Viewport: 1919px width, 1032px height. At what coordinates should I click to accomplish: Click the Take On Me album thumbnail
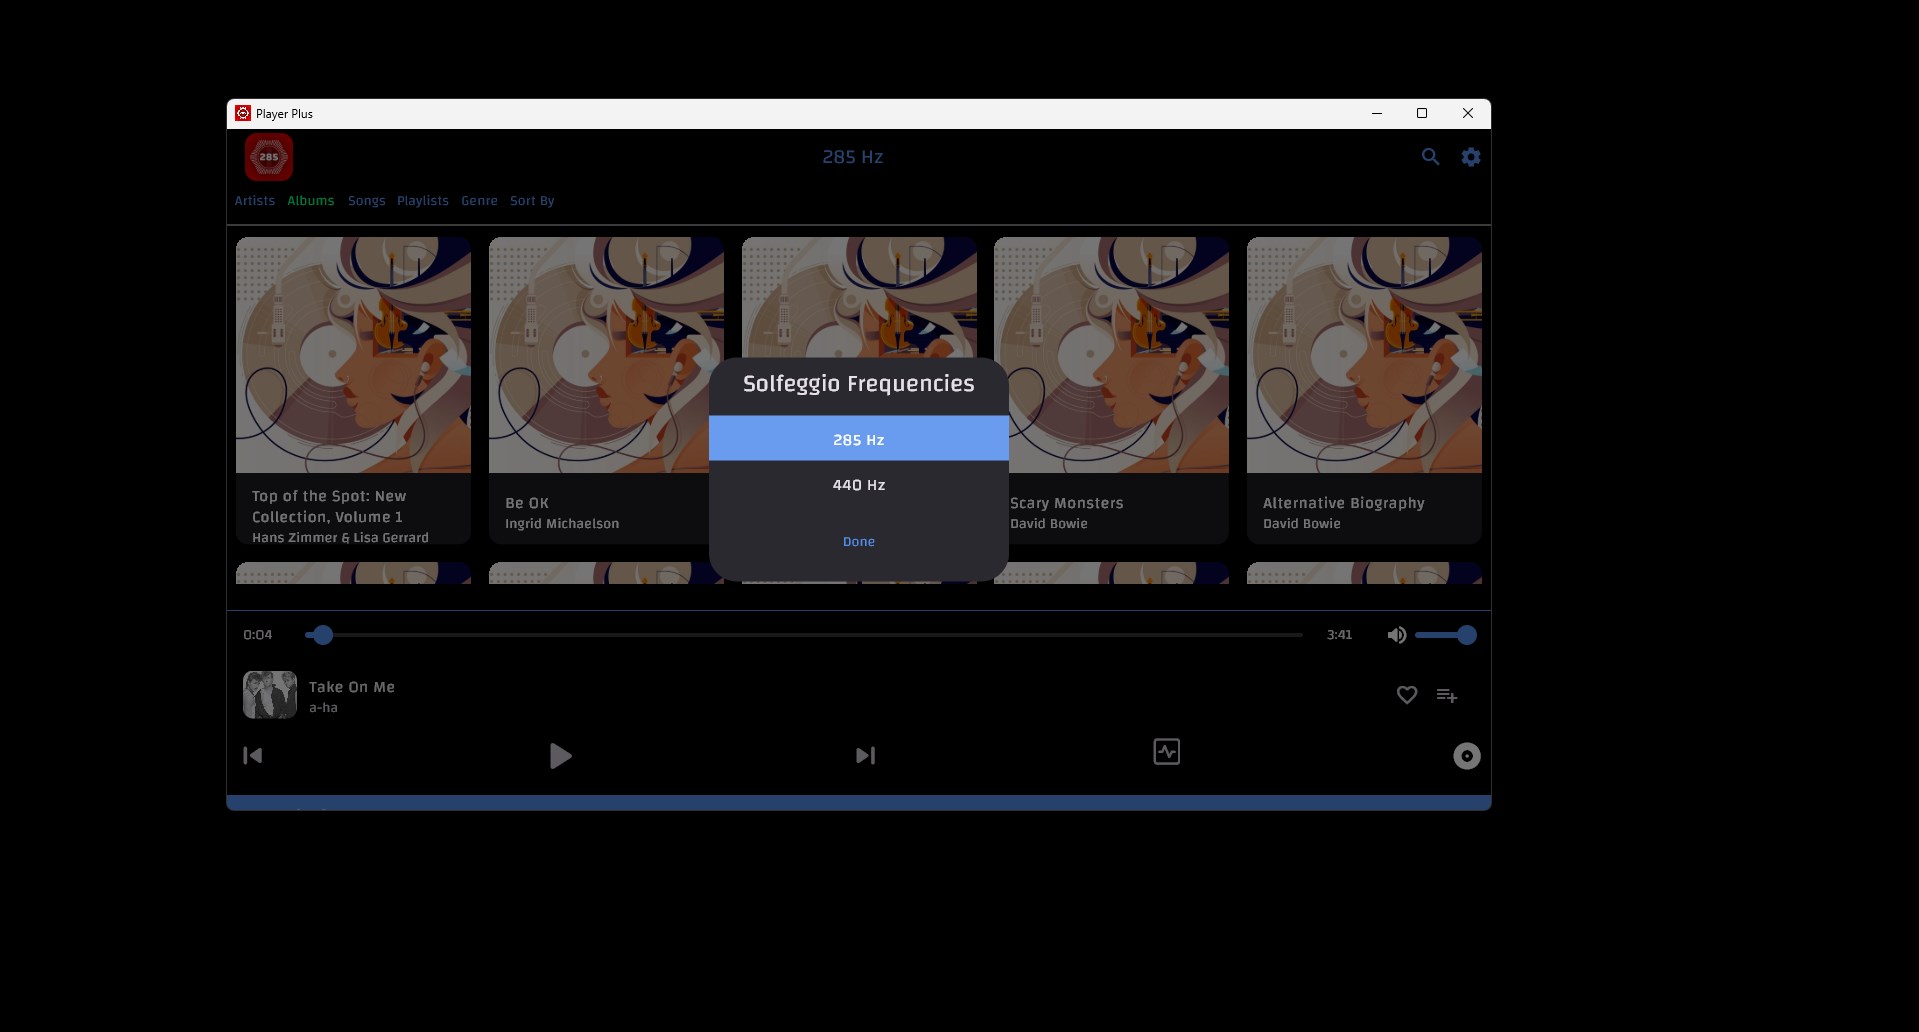[270, 695]
